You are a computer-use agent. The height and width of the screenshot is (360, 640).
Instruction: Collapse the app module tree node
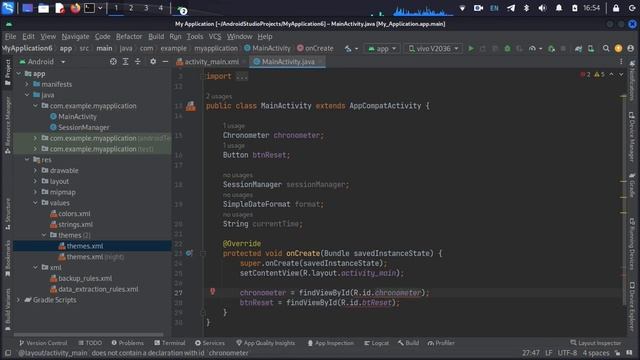click(x=19, y=73)
